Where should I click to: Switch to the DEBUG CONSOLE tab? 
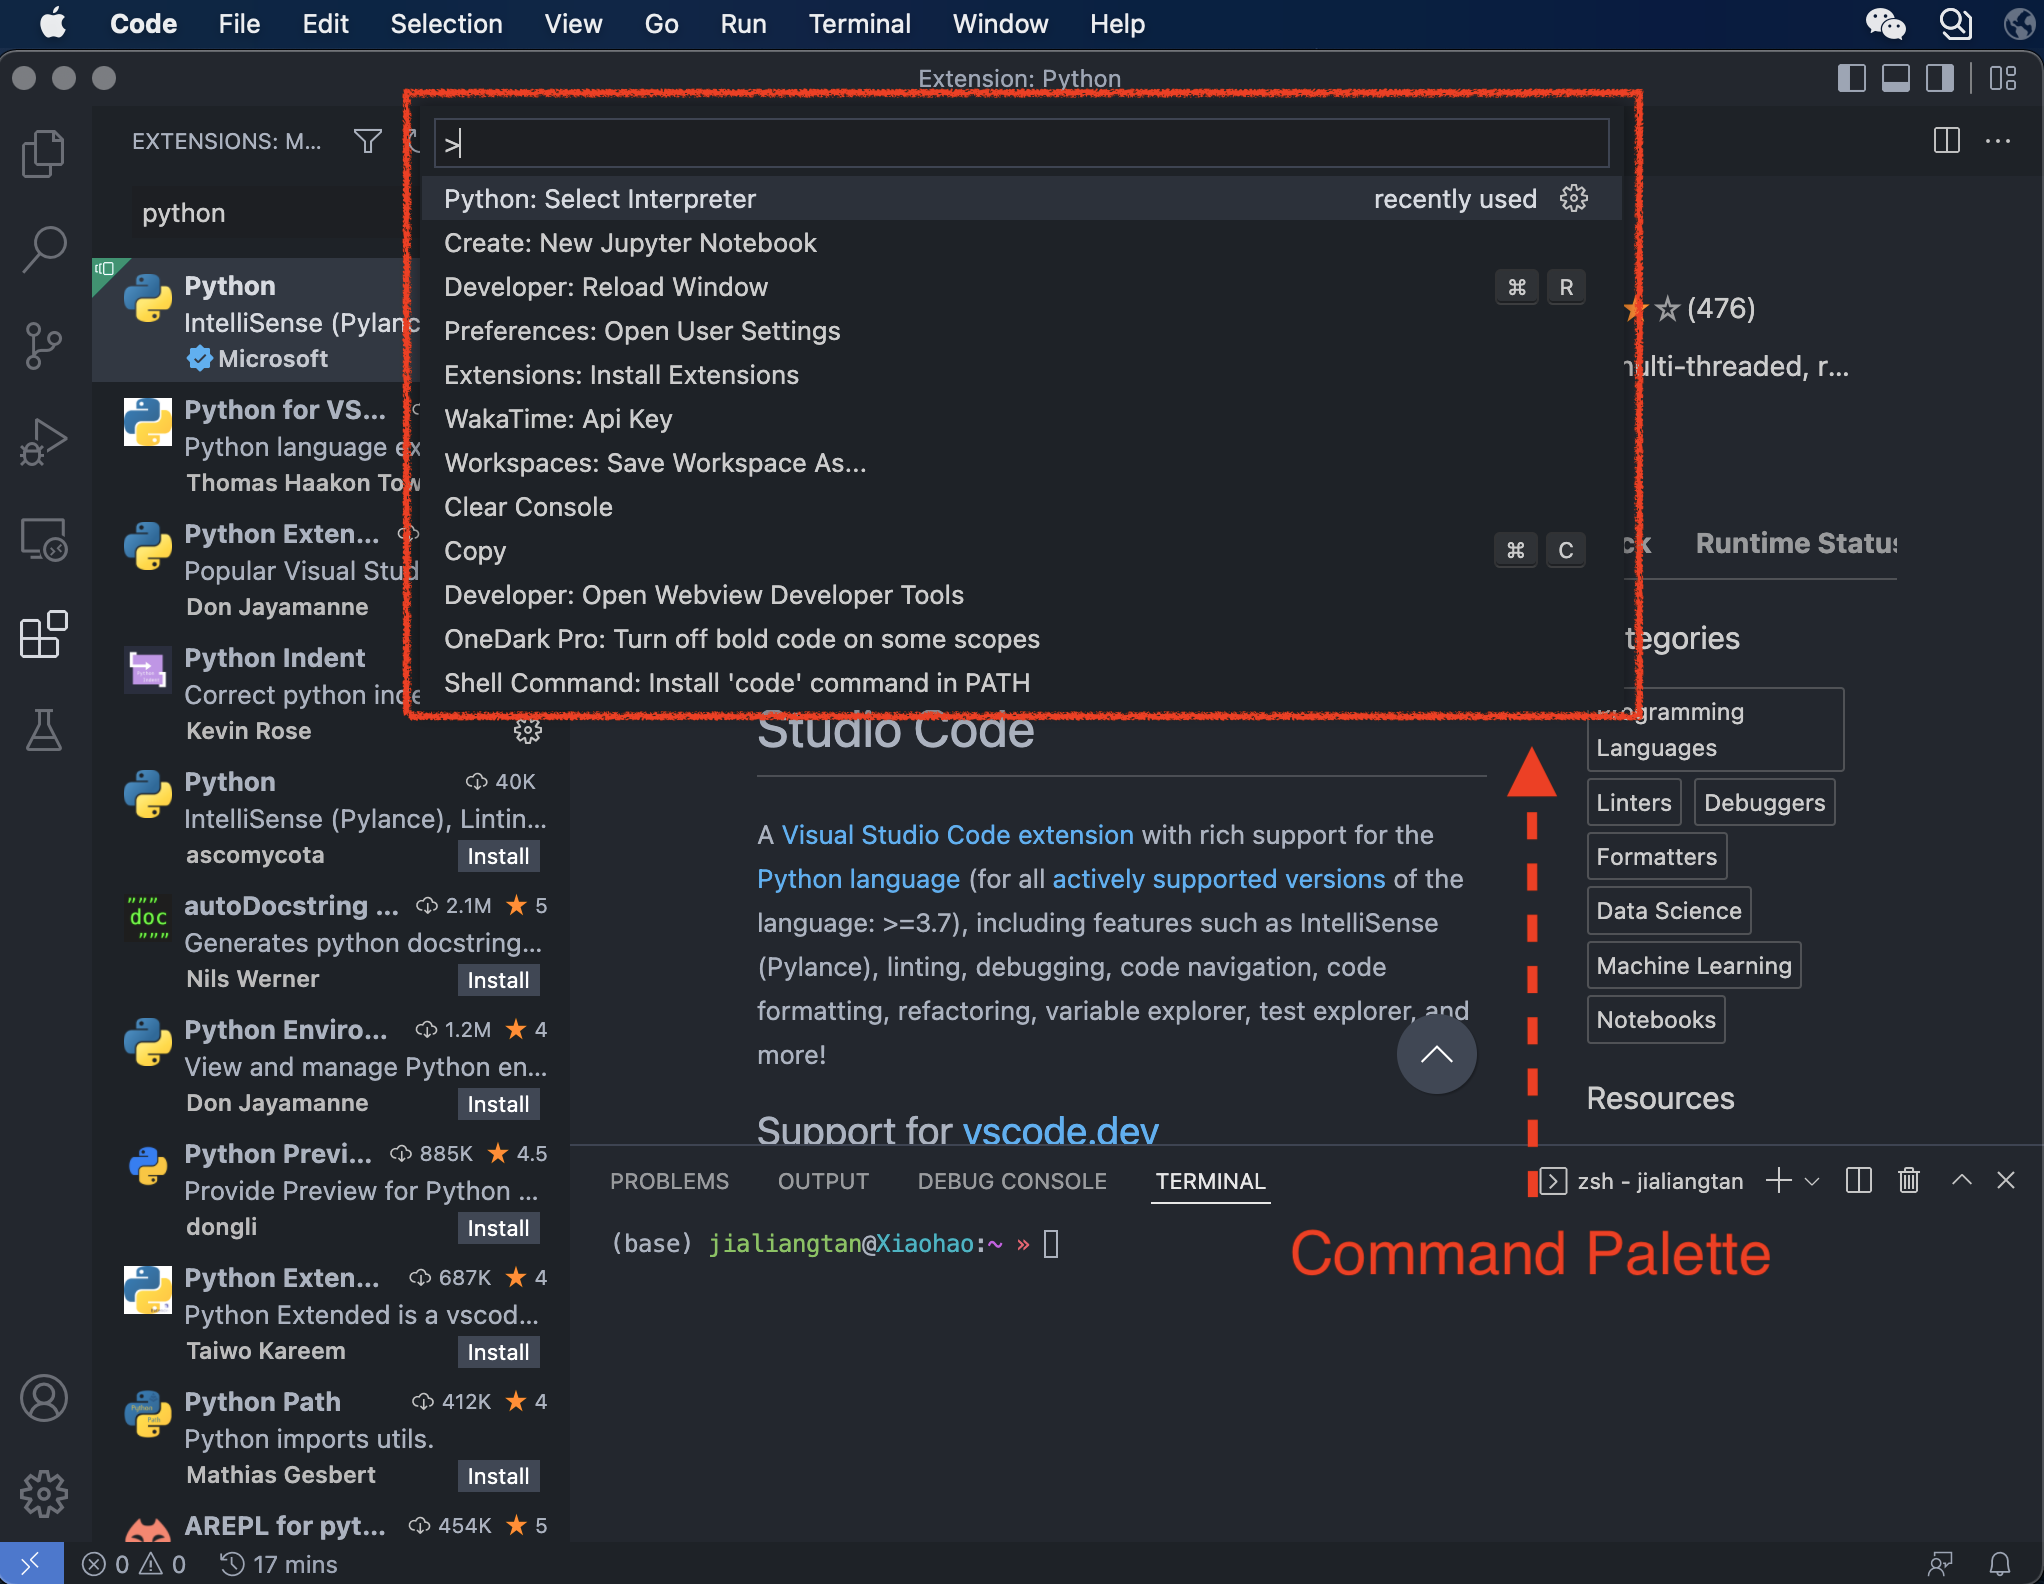point(1011,1181)
